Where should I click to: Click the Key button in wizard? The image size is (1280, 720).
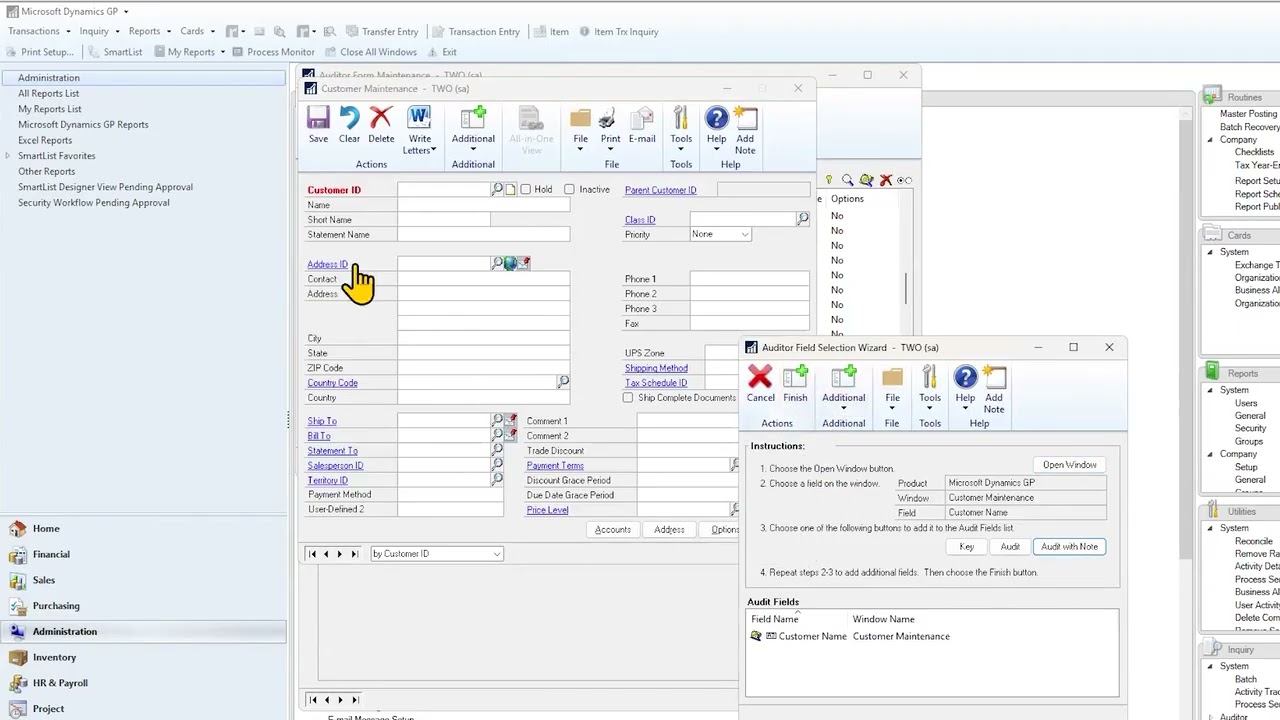(x=967, y=547)
